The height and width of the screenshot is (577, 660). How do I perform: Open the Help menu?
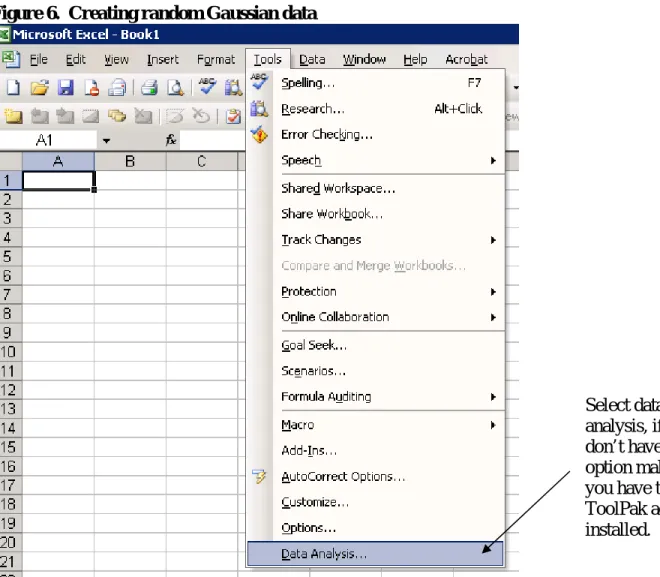point(415,60)
